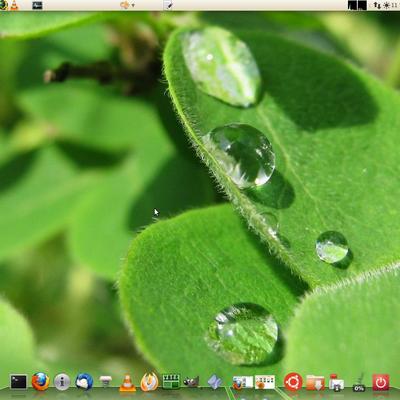Click VLC cone icon in top panel
400x400 pixels.
pyautogui.click(x=14, y=5)
